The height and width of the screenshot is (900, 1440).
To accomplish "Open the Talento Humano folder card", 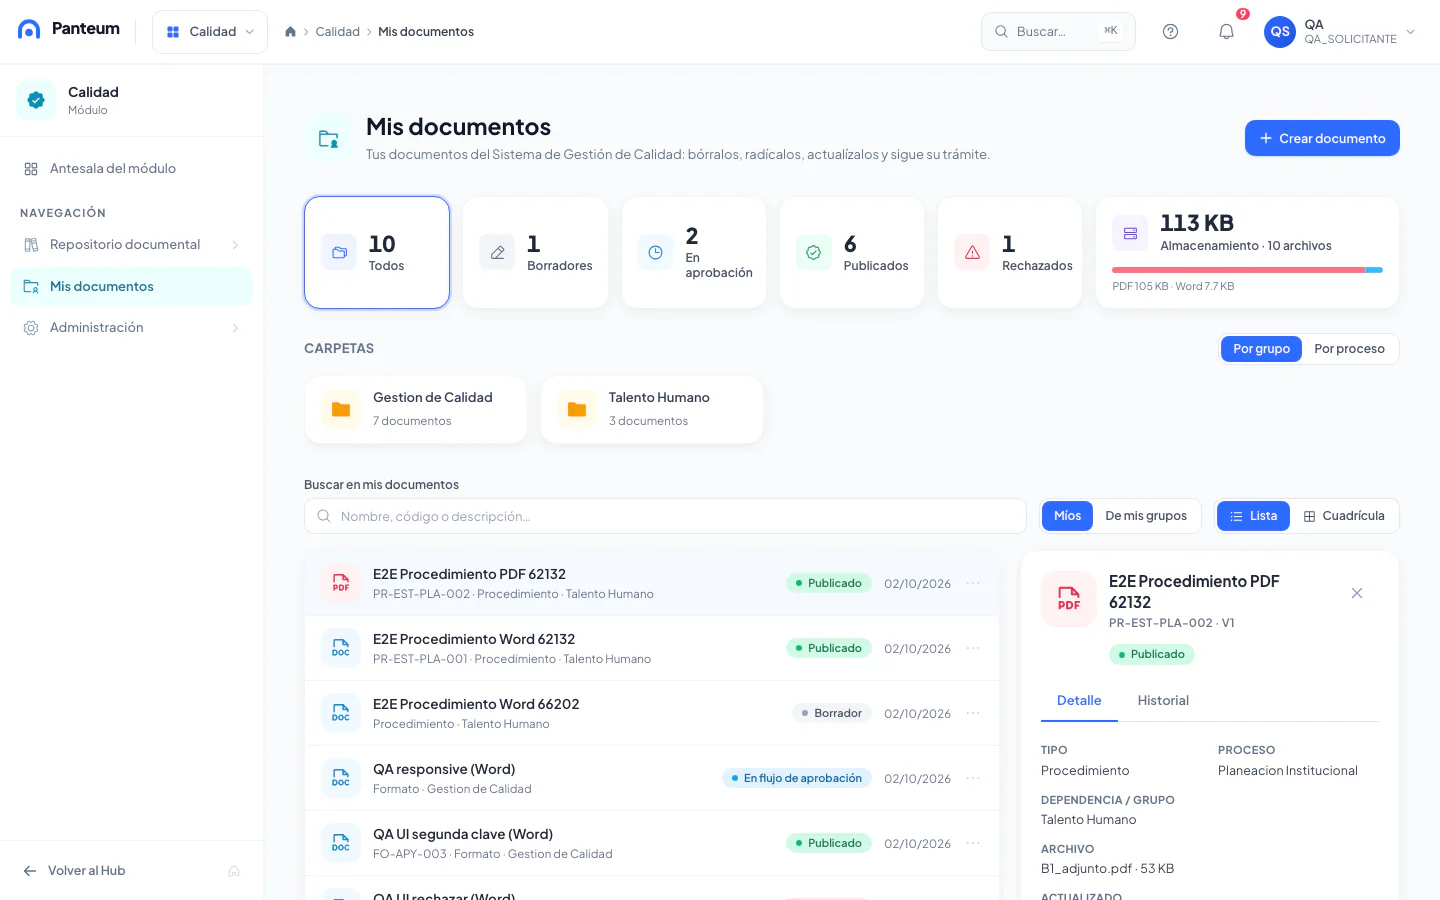I will coord(652,409).
